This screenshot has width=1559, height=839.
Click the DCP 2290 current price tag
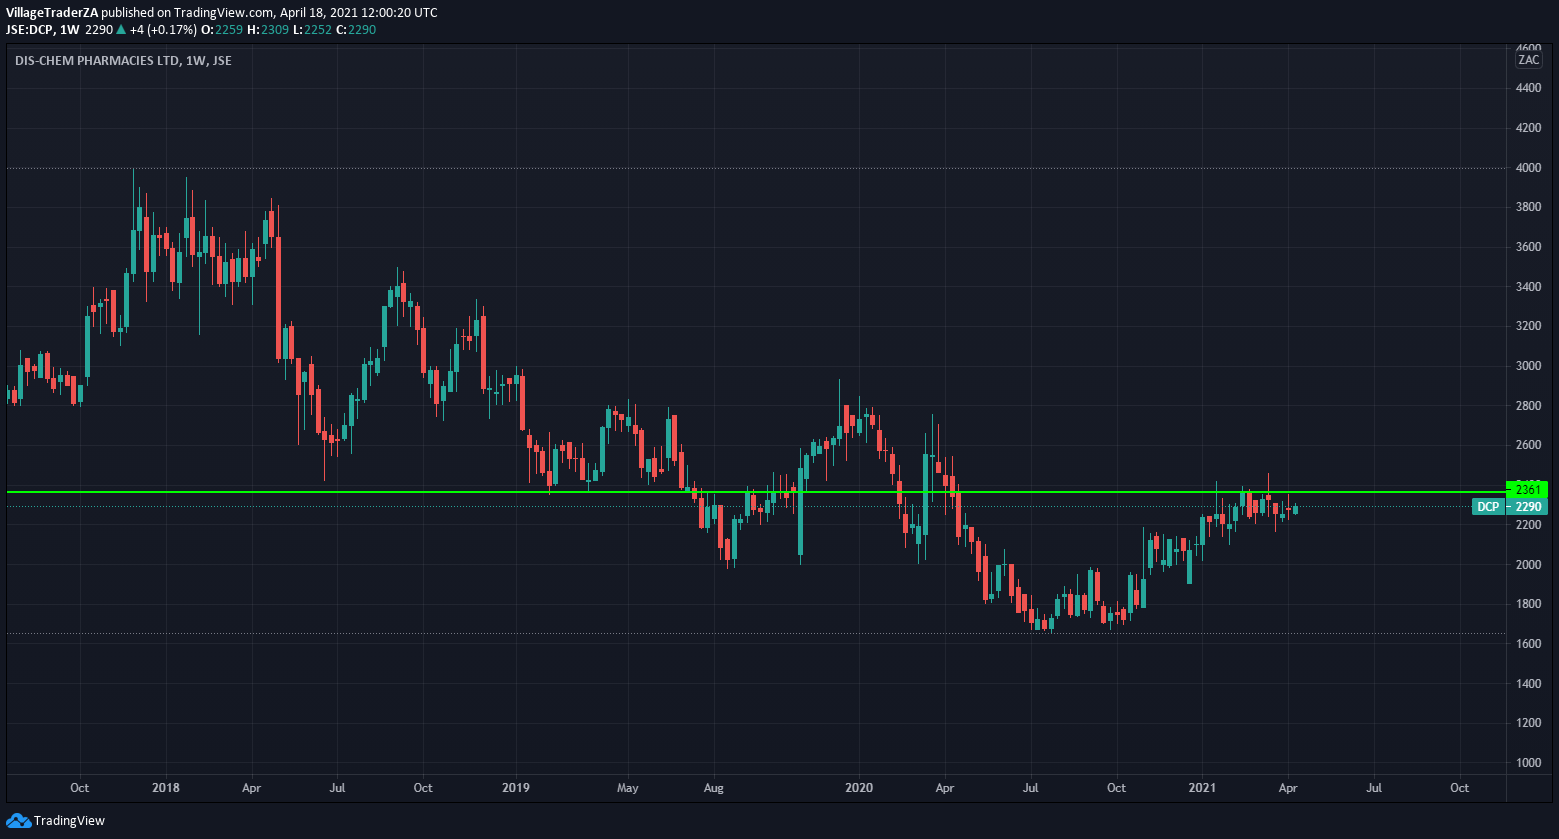(x=1510, y=507)
